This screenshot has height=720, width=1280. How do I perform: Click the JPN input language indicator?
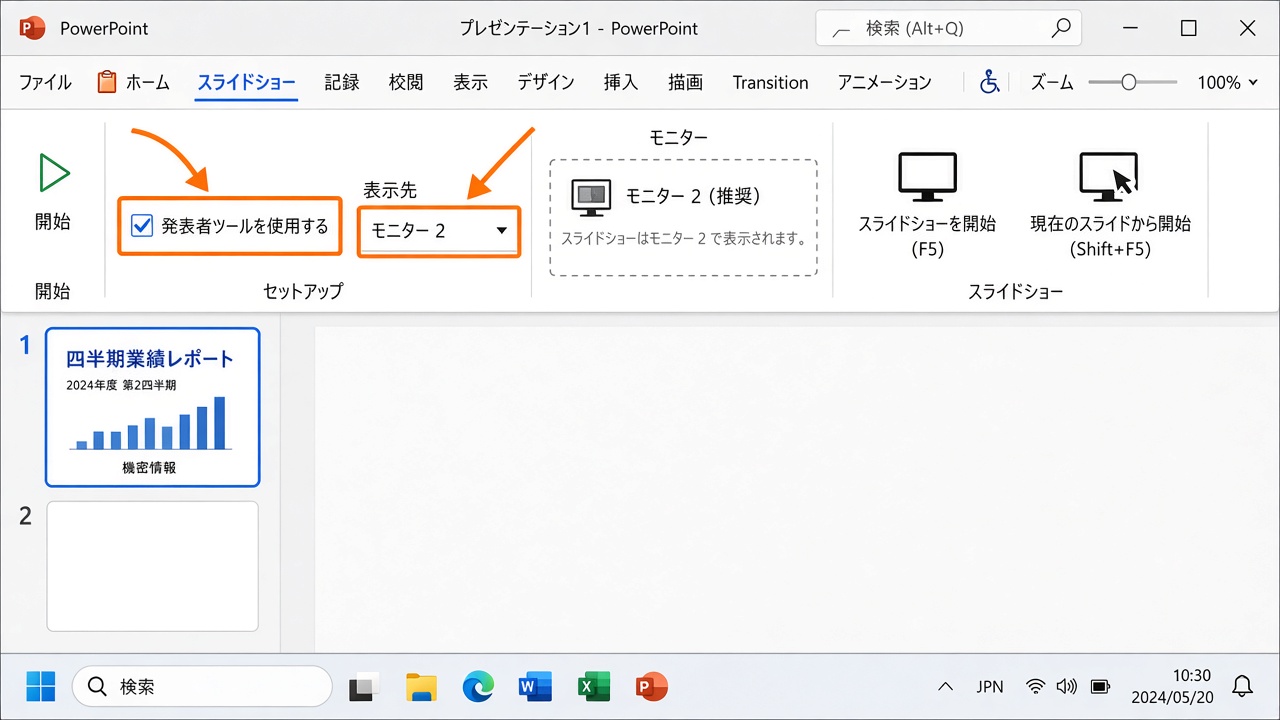(990, 687)
